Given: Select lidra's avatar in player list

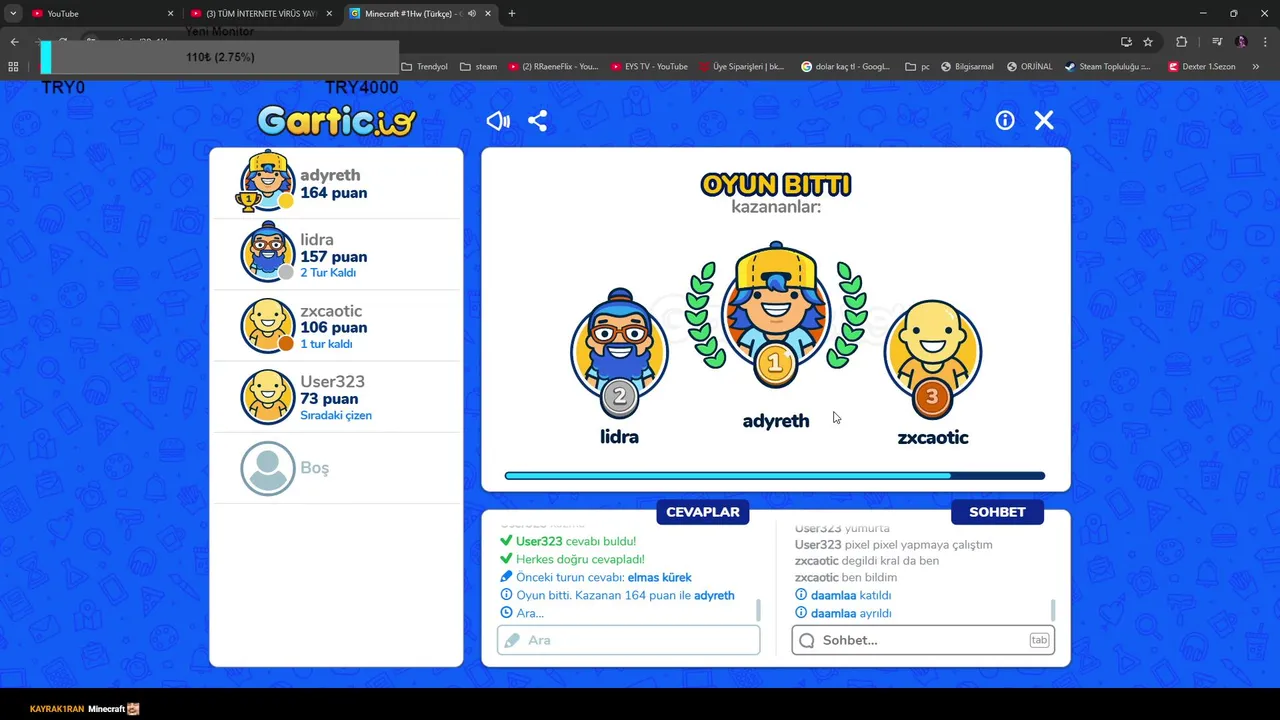Looking at the screenshot, I should 267,254.
